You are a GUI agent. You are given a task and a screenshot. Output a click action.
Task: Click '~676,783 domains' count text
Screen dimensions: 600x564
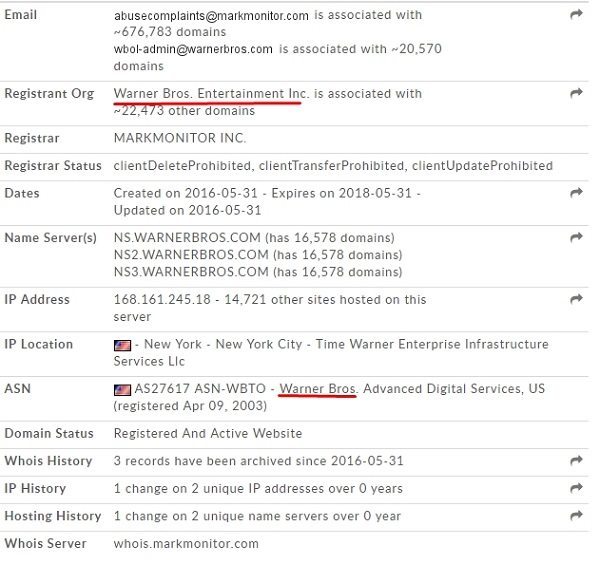170,32
